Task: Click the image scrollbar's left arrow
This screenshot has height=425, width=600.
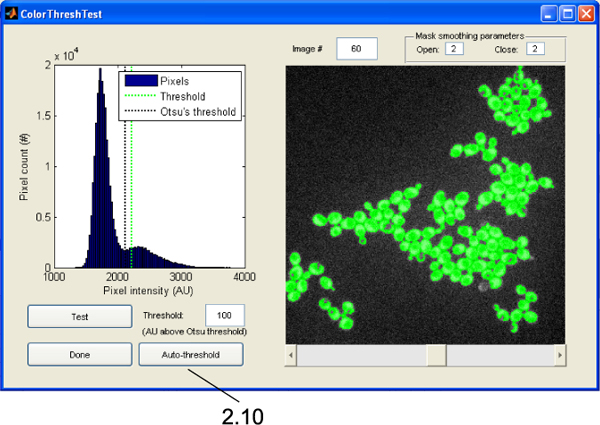Action: pyautogui.click(x=292, y=355)
